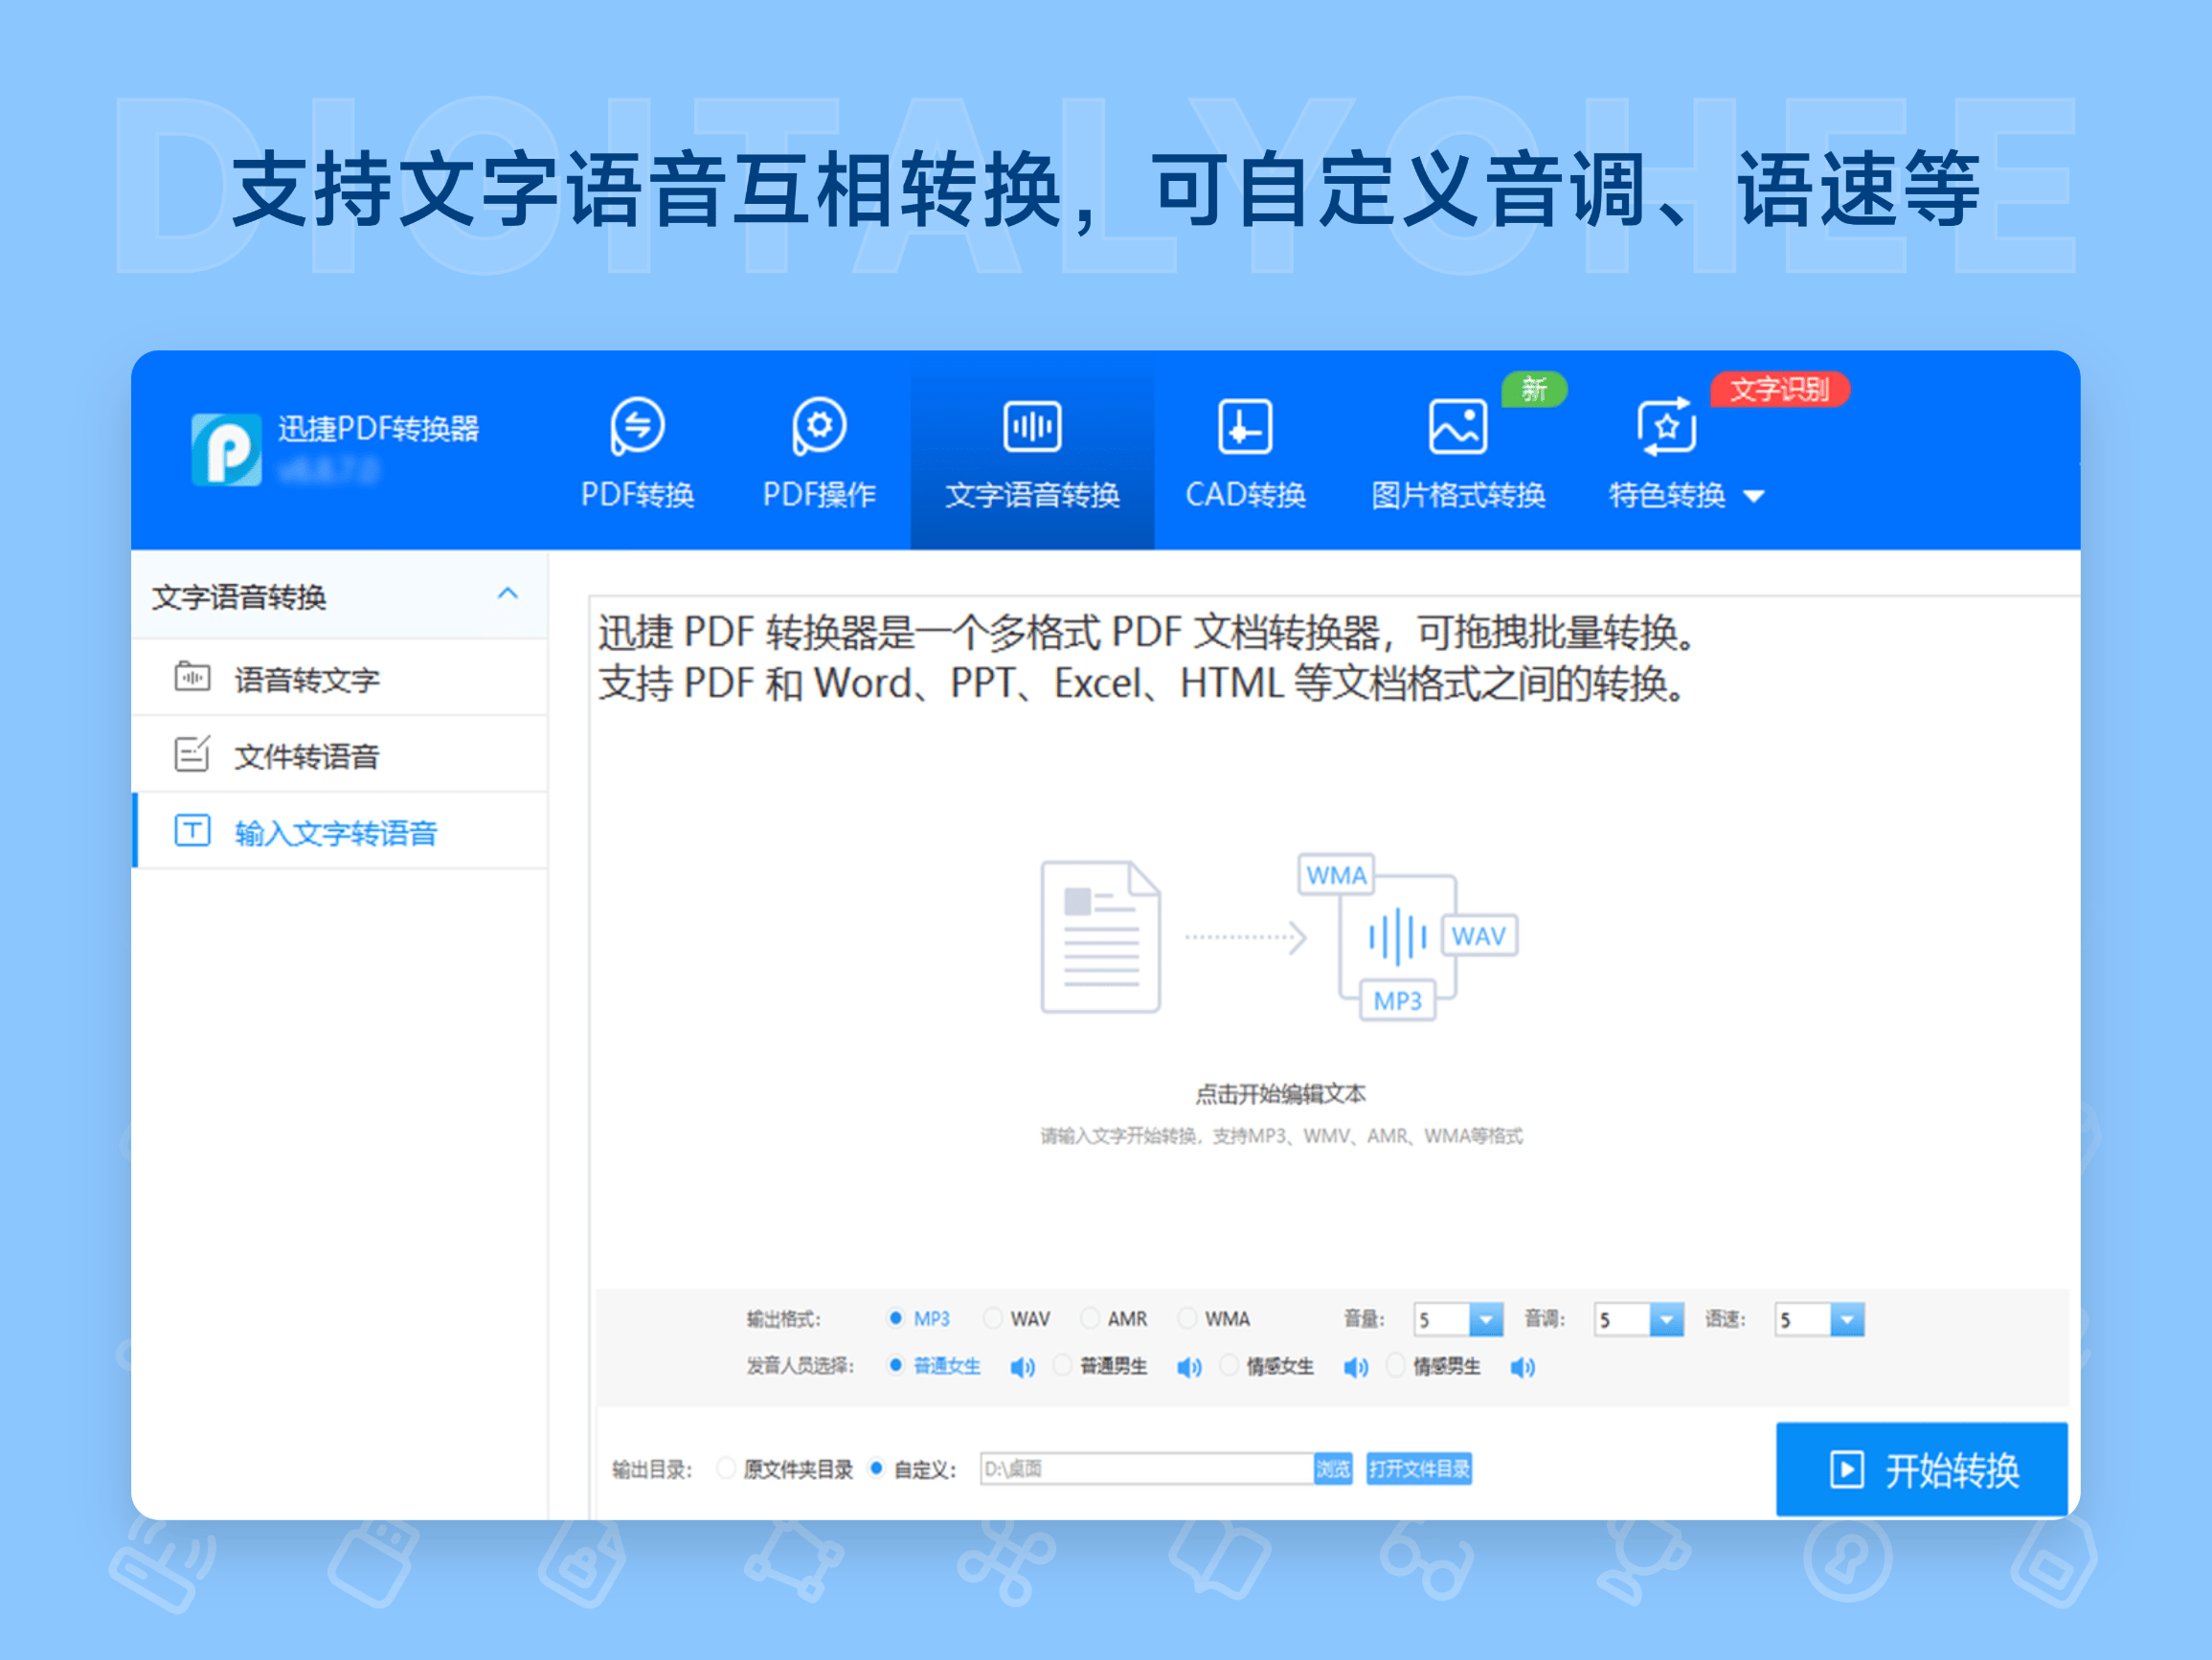2212x1660 pixels.
Task: Choose the 情感男生 voice option
Action: tap(1397, 1367)
